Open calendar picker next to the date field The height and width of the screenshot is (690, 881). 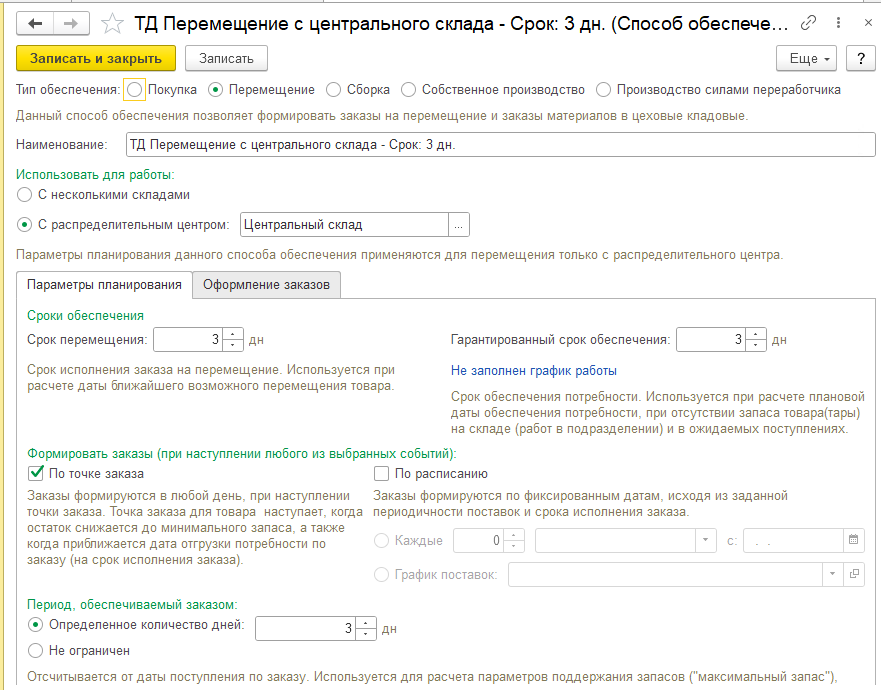click(x=853, y=540)
